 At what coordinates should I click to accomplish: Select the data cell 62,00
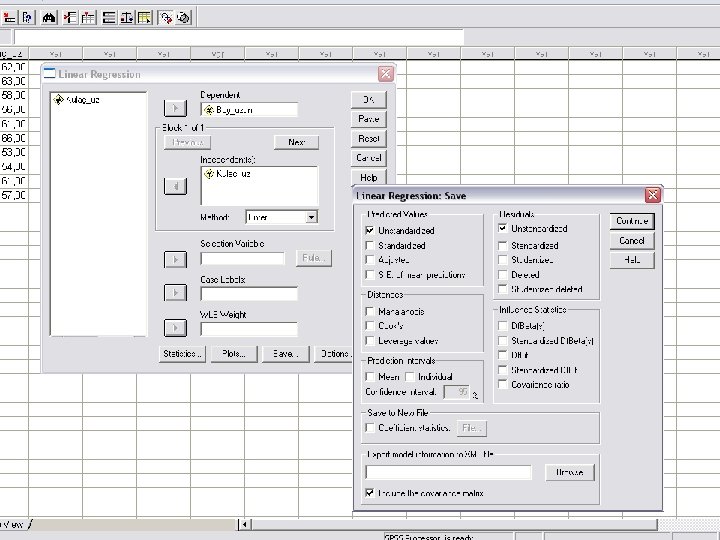[14, 68]
